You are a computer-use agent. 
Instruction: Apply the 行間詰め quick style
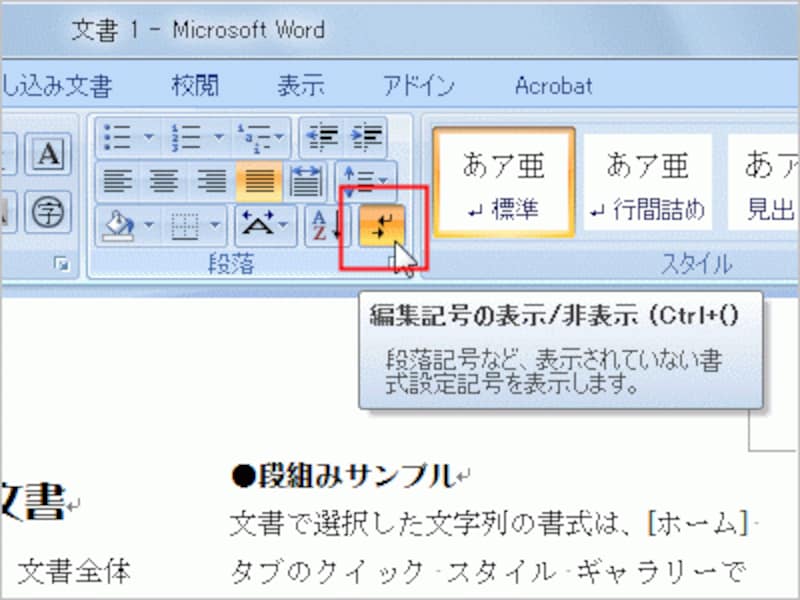pyautogui.click(x=648, y=180)
